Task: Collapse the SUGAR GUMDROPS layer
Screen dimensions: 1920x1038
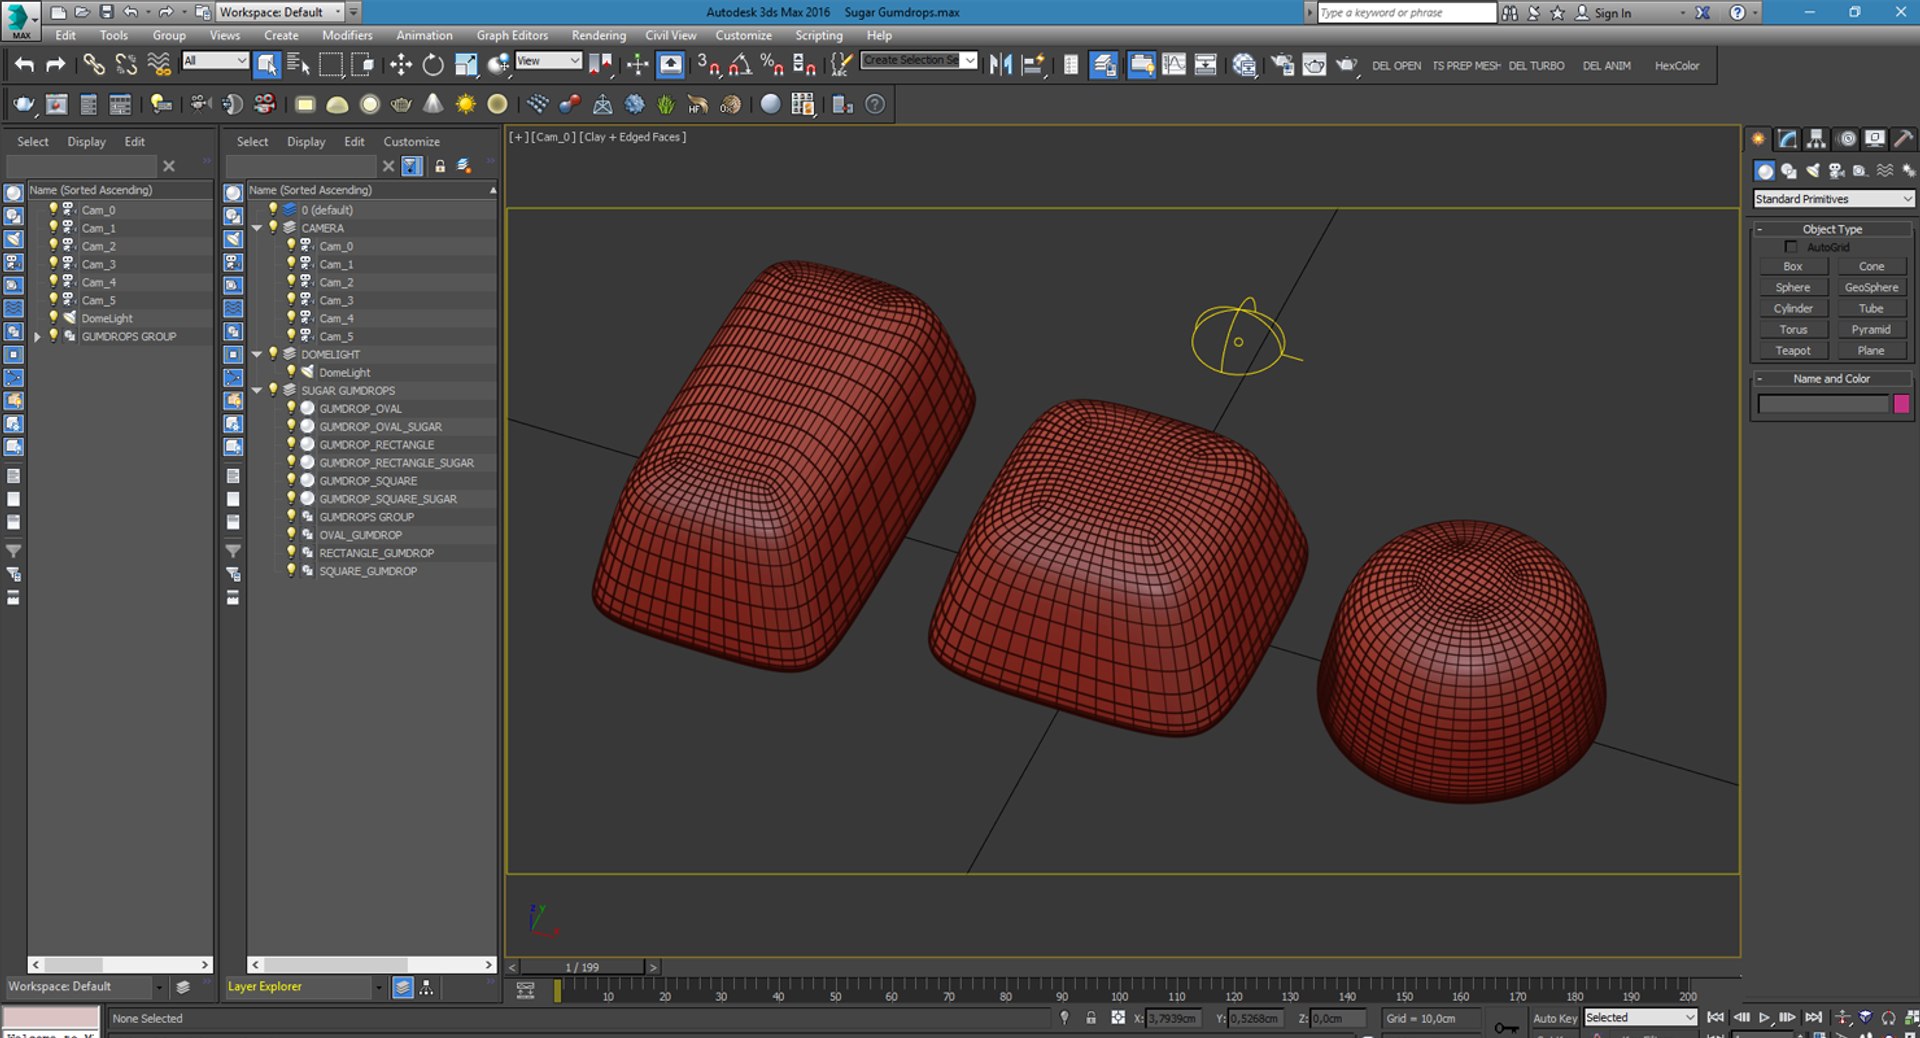Action: [x=257, y=390]
